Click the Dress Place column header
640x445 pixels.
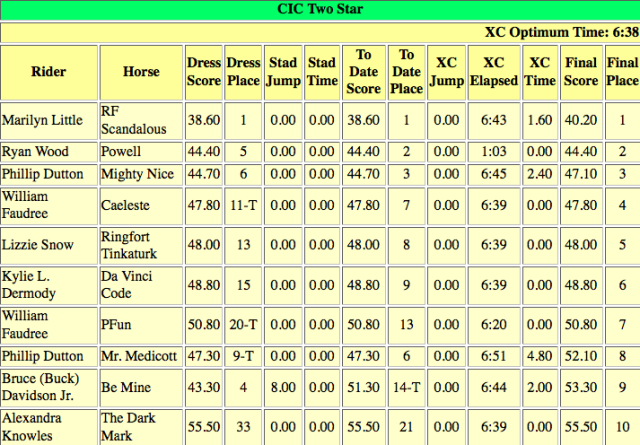click(x=243, y=72)
